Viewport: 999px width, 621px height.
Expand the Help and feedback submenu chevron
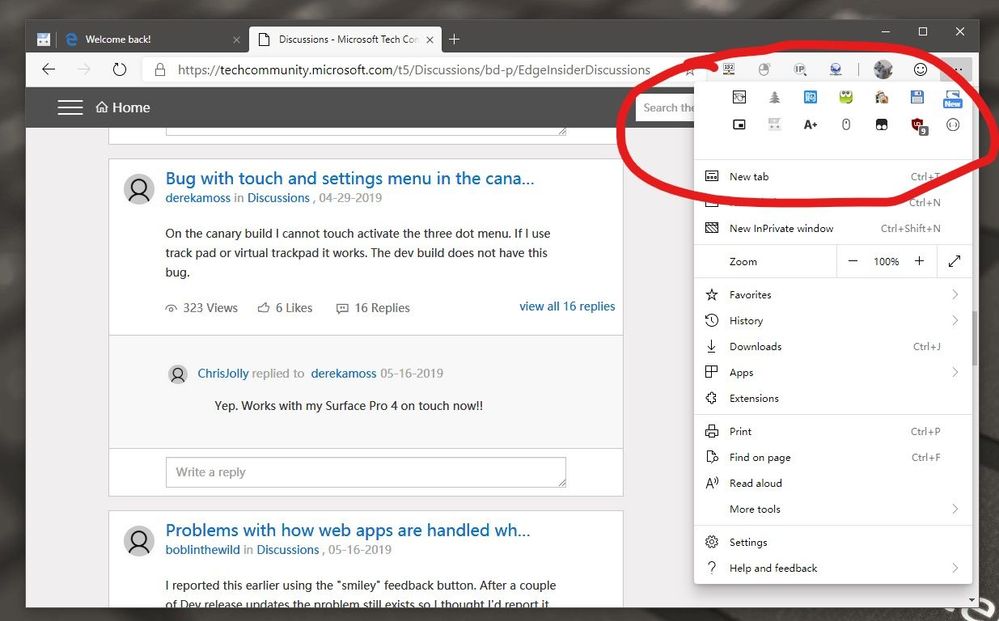coord(955,567)
